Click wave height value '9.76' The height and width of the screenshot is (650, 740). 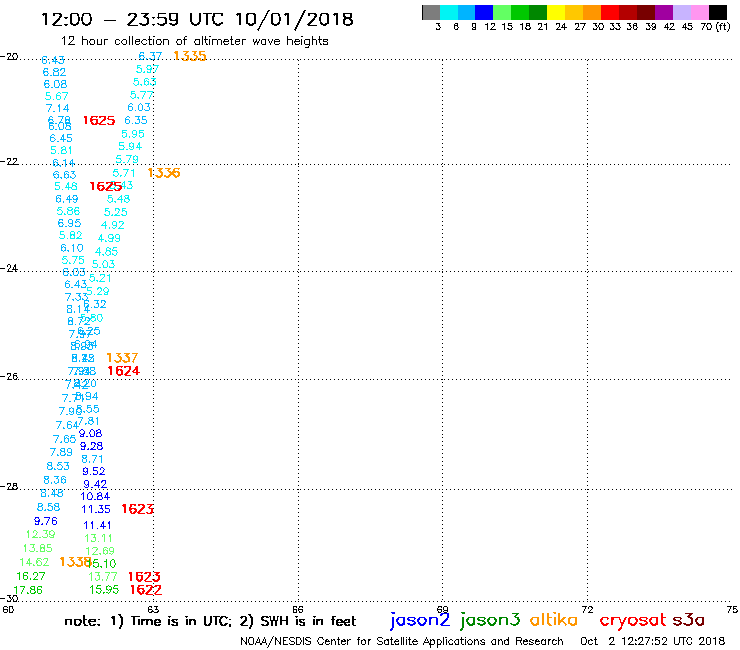tap(45, 522)
